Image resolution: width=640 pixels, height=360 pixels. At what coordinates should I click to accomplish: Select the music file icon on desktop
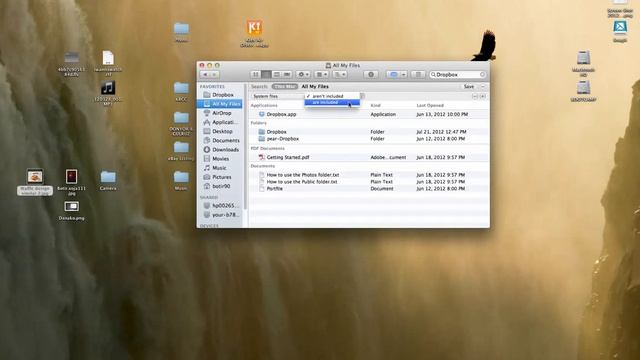[x=108, y=88]
